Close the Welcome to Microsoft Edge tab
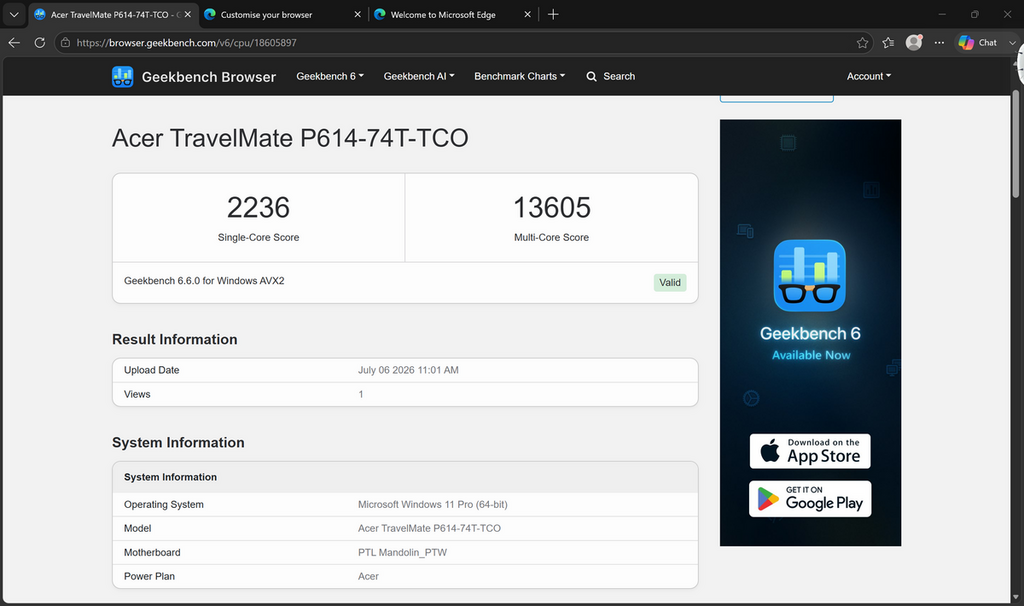 (528, 14)
